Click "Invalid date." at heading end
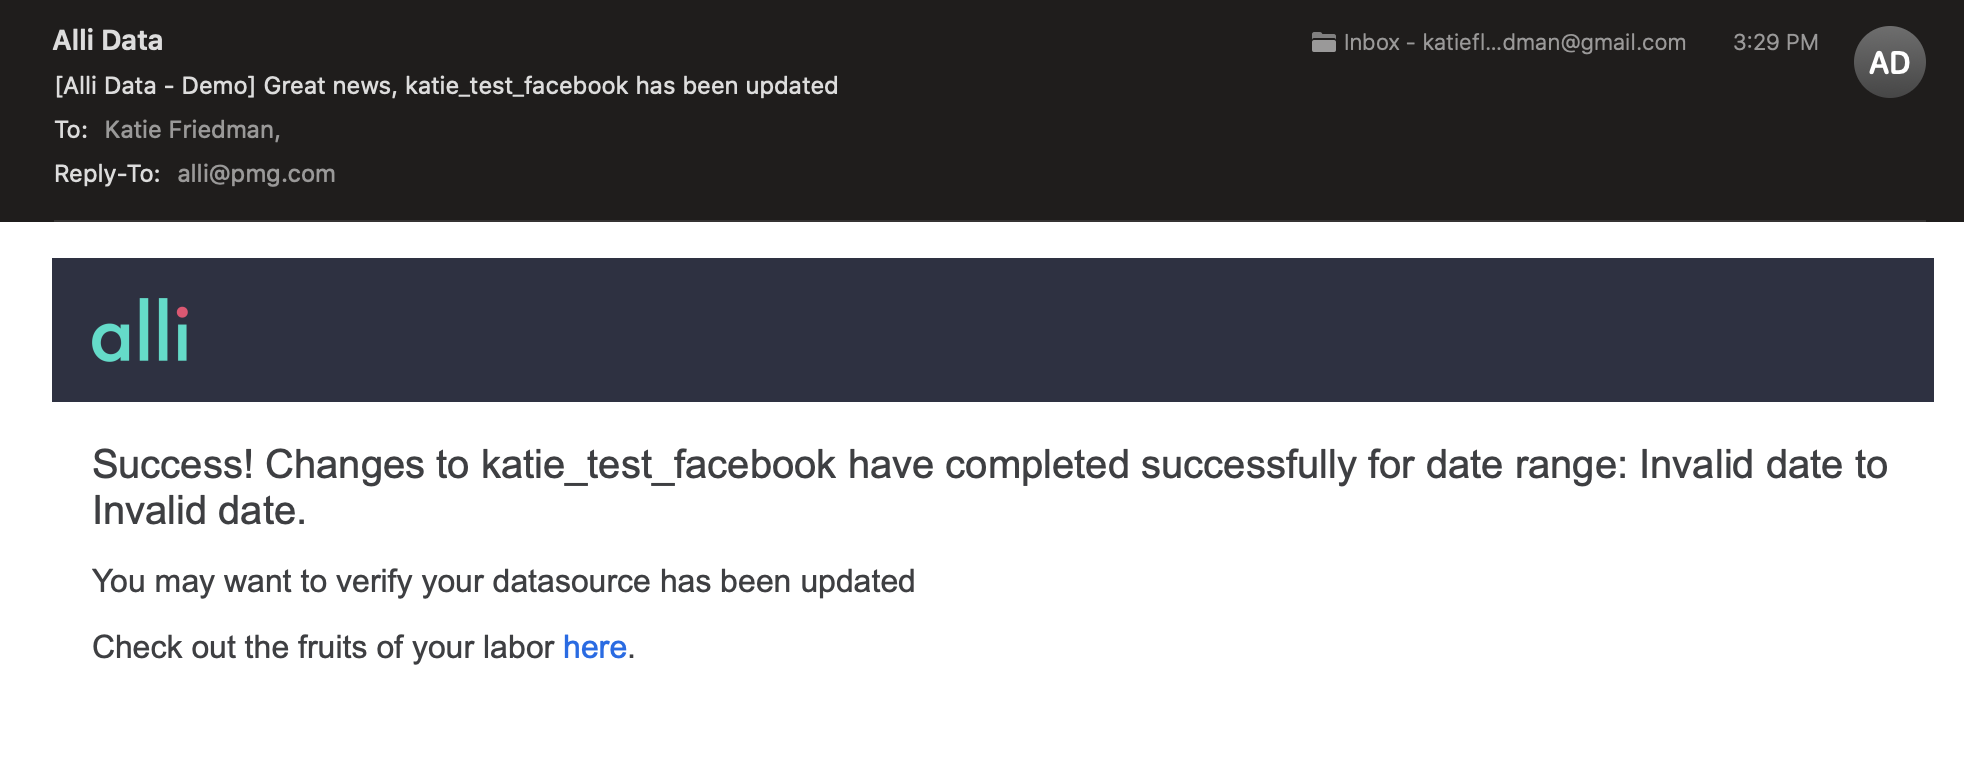This screenshot has height=780, width=1964. [199, 511]
